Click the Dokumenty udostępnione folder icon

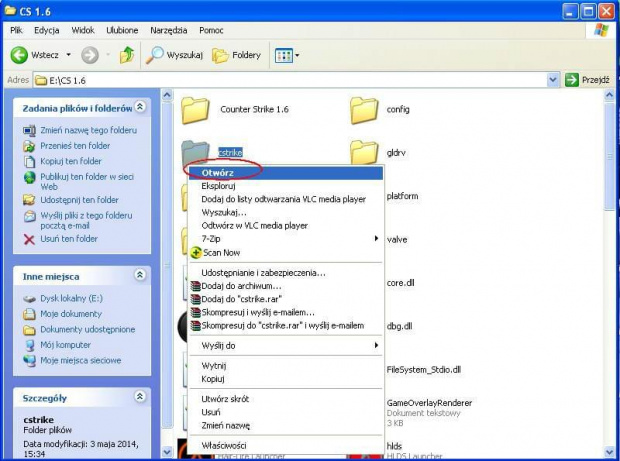pyautogui.click(x=29, y=330)
